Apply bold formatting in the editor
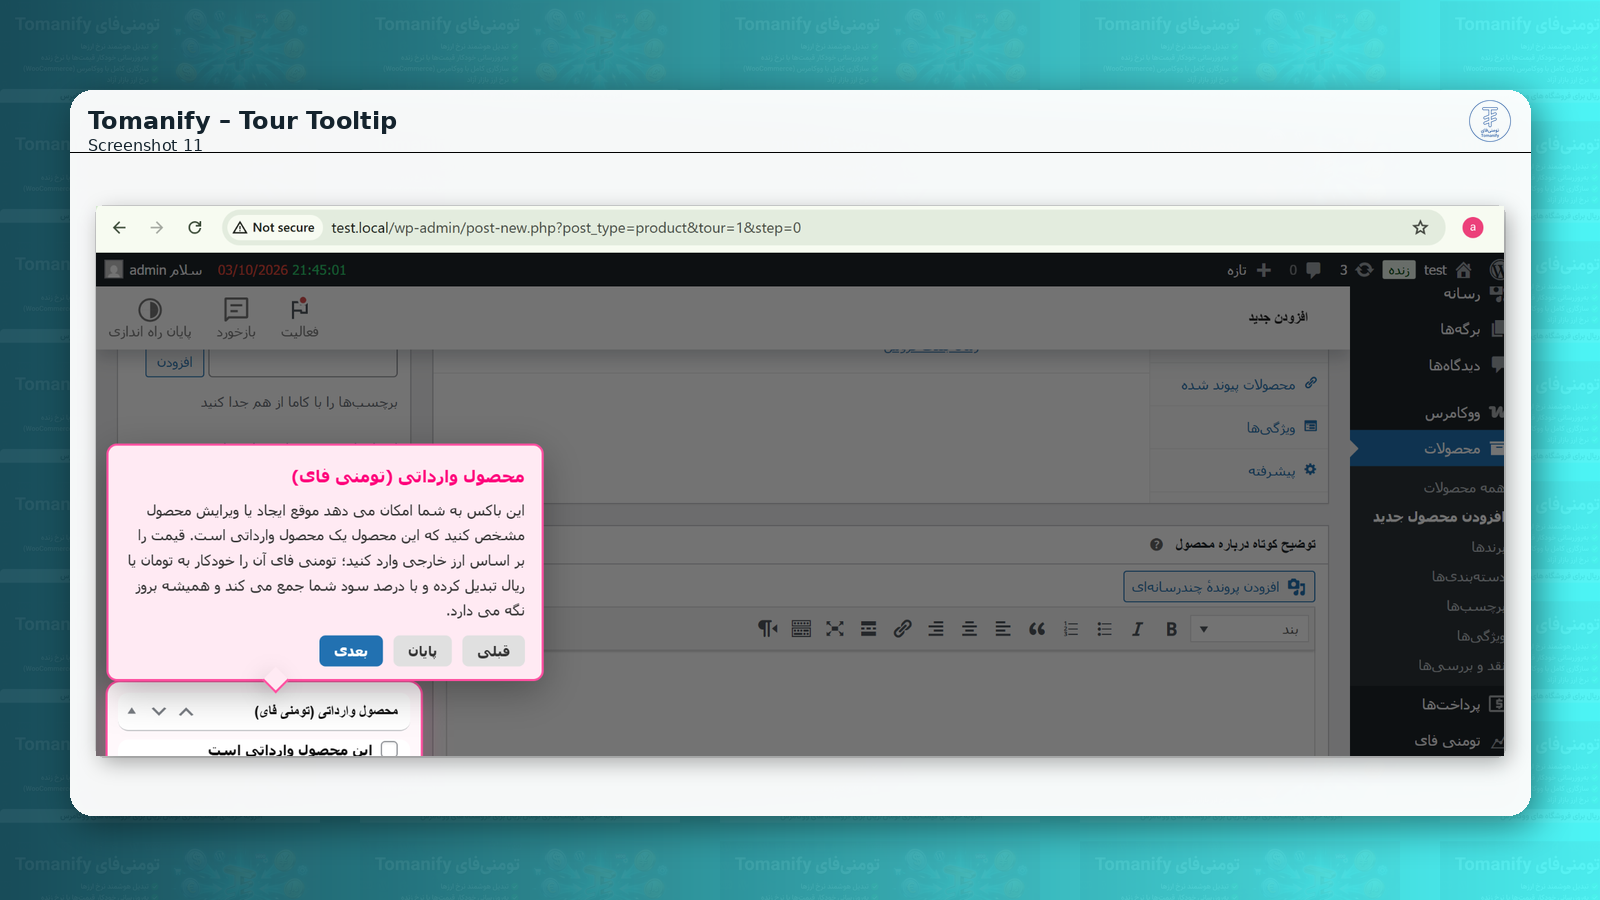Viewport: 1600px width, 900px height. click(1171, 629)
